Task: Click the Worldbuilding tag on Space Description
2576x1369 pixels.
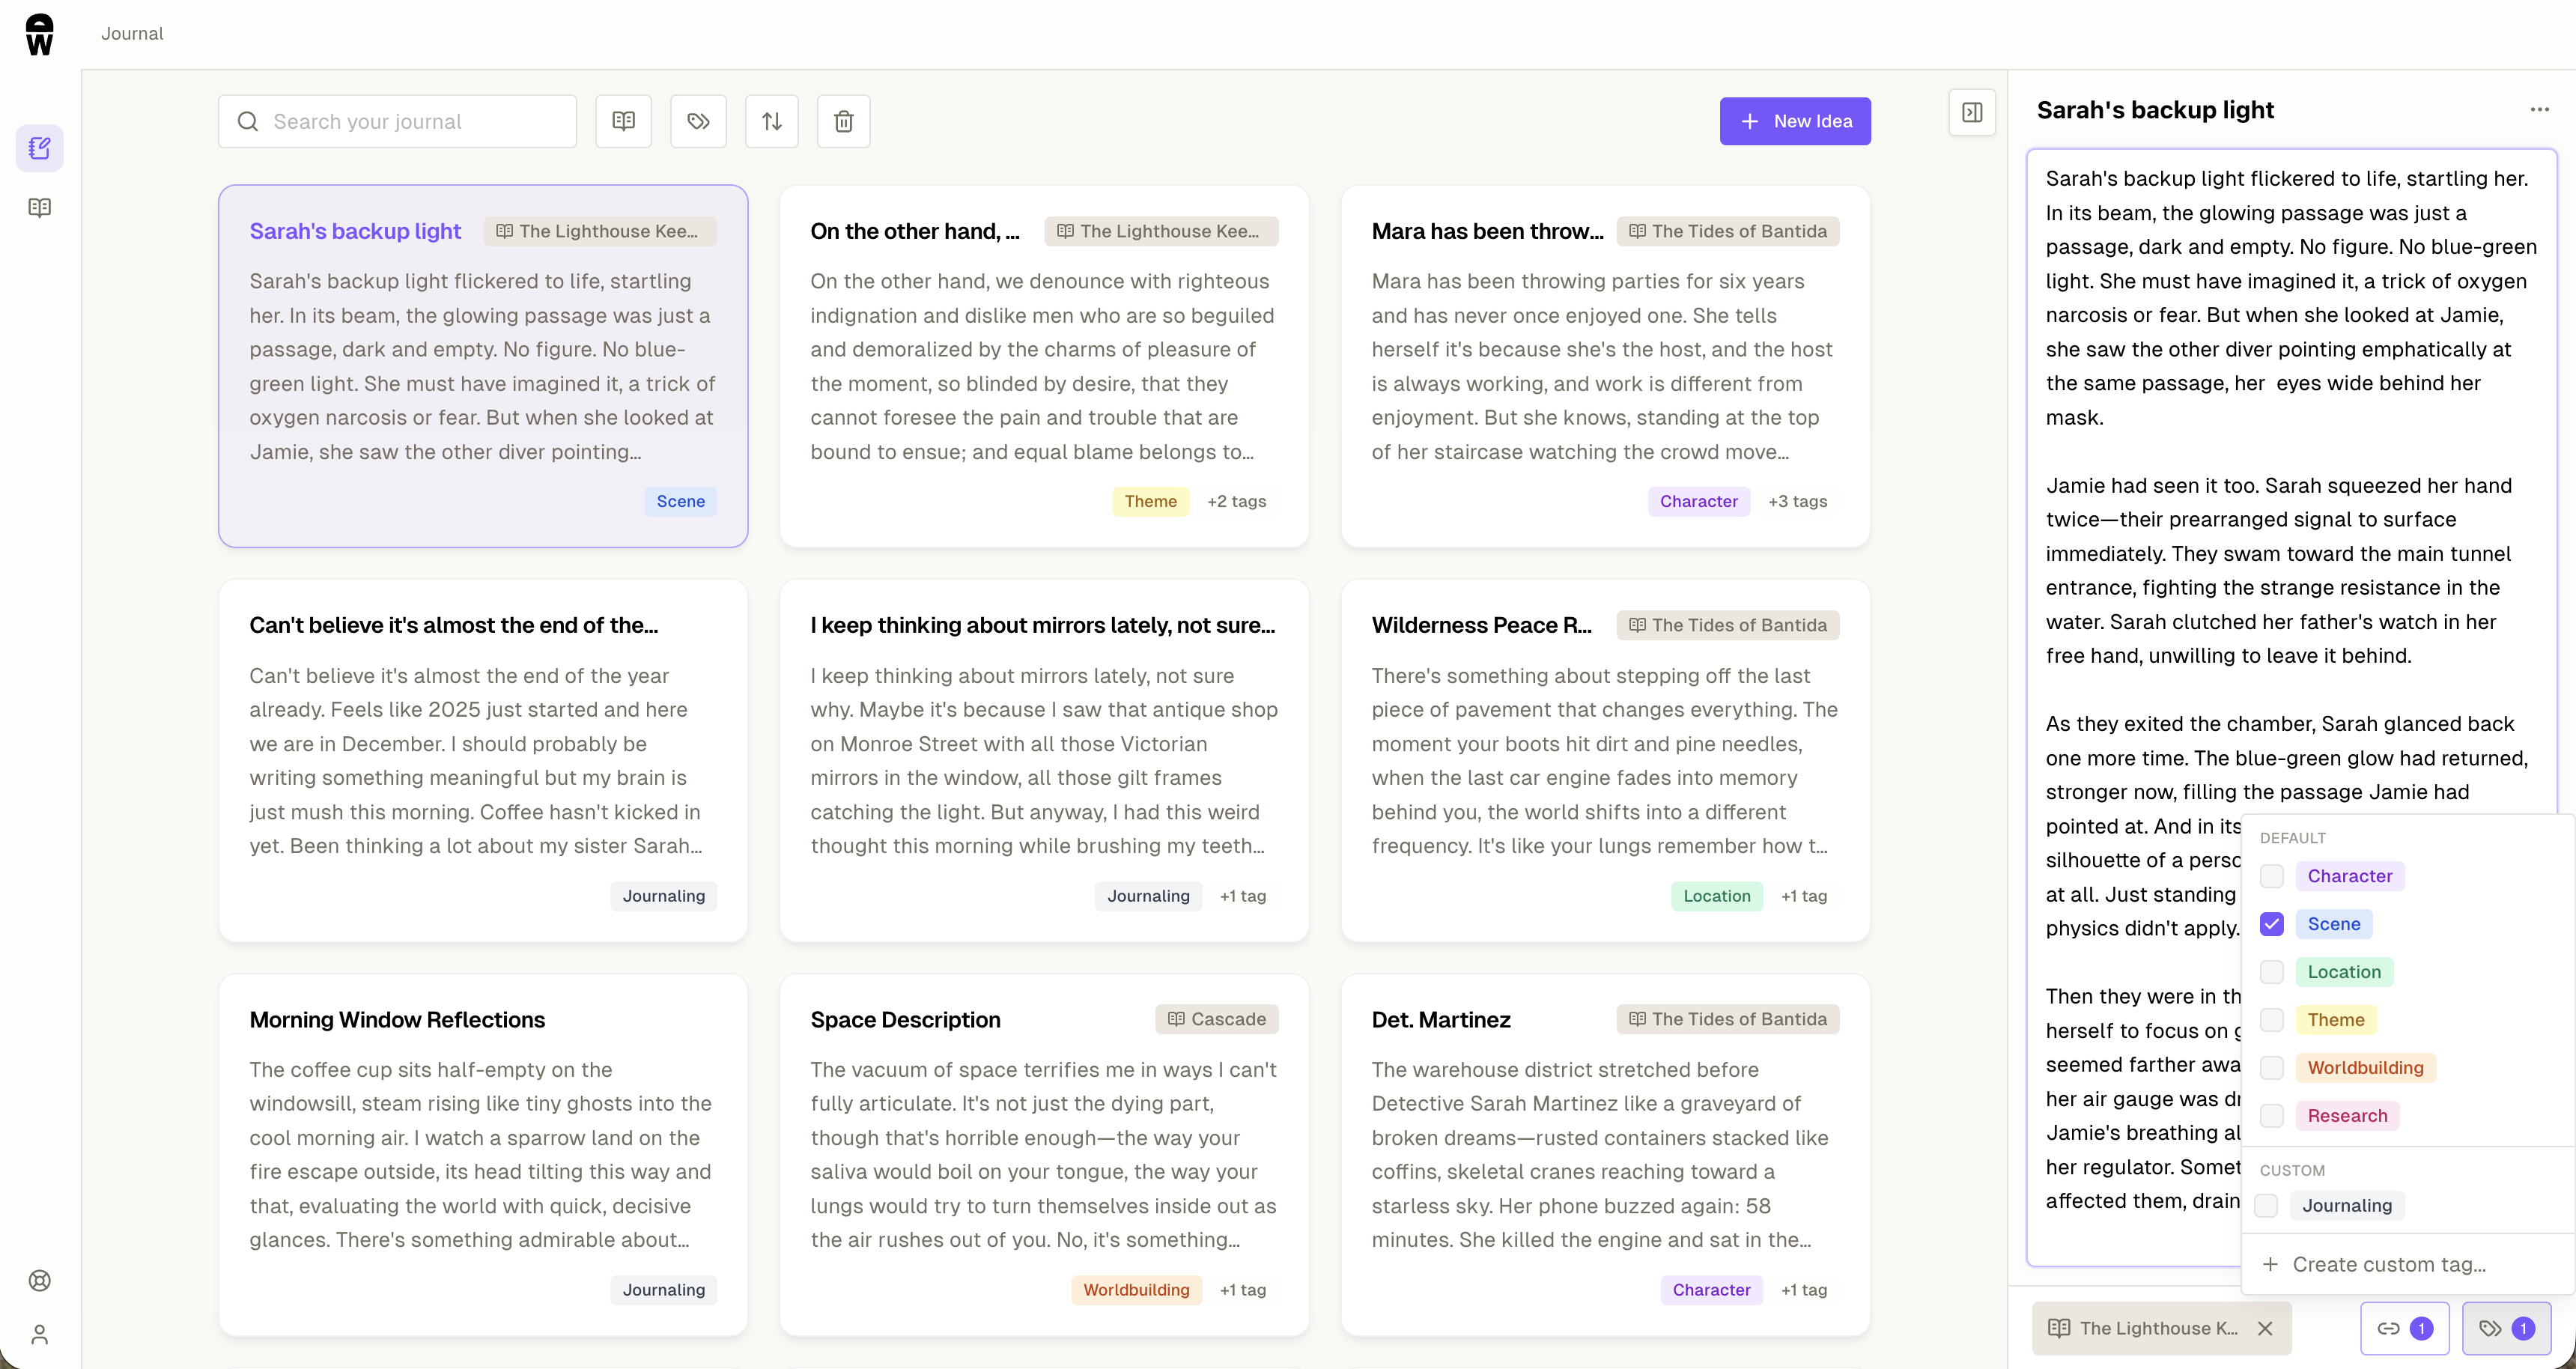Action: coord(1137,1290)
